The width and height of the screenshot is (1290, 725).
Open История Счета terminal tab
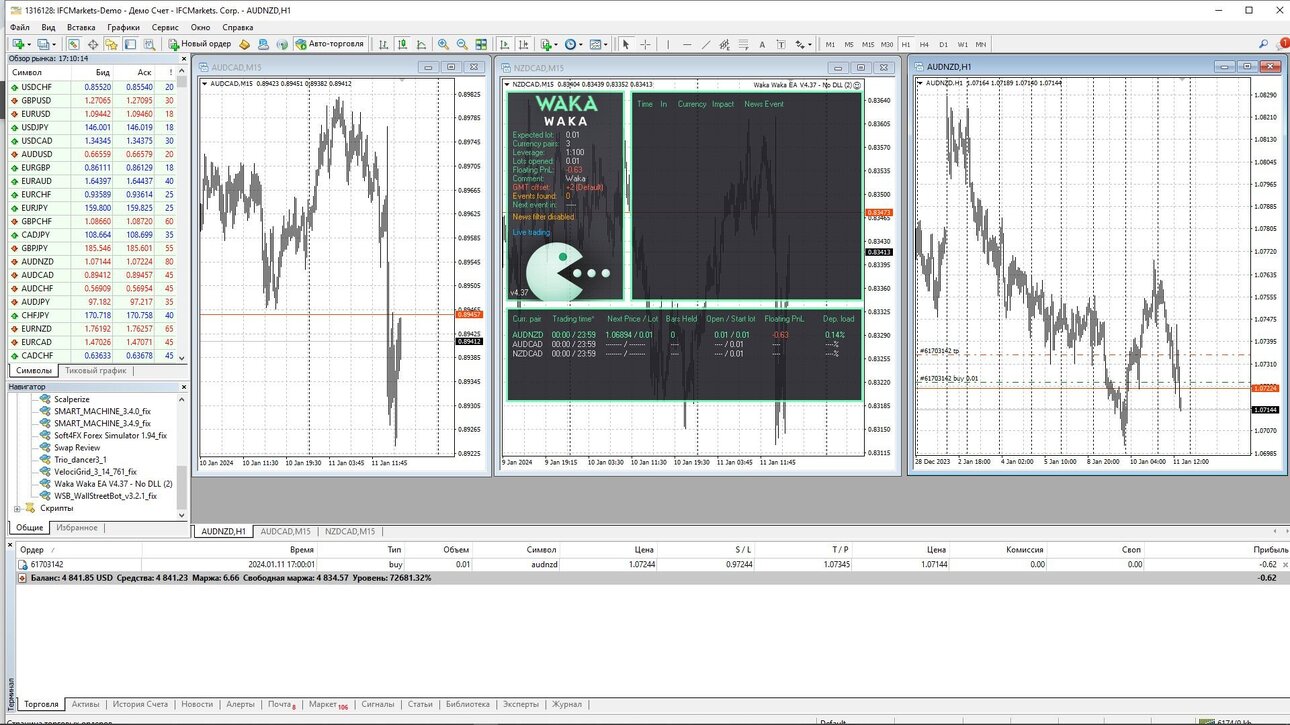coord(140,704)
